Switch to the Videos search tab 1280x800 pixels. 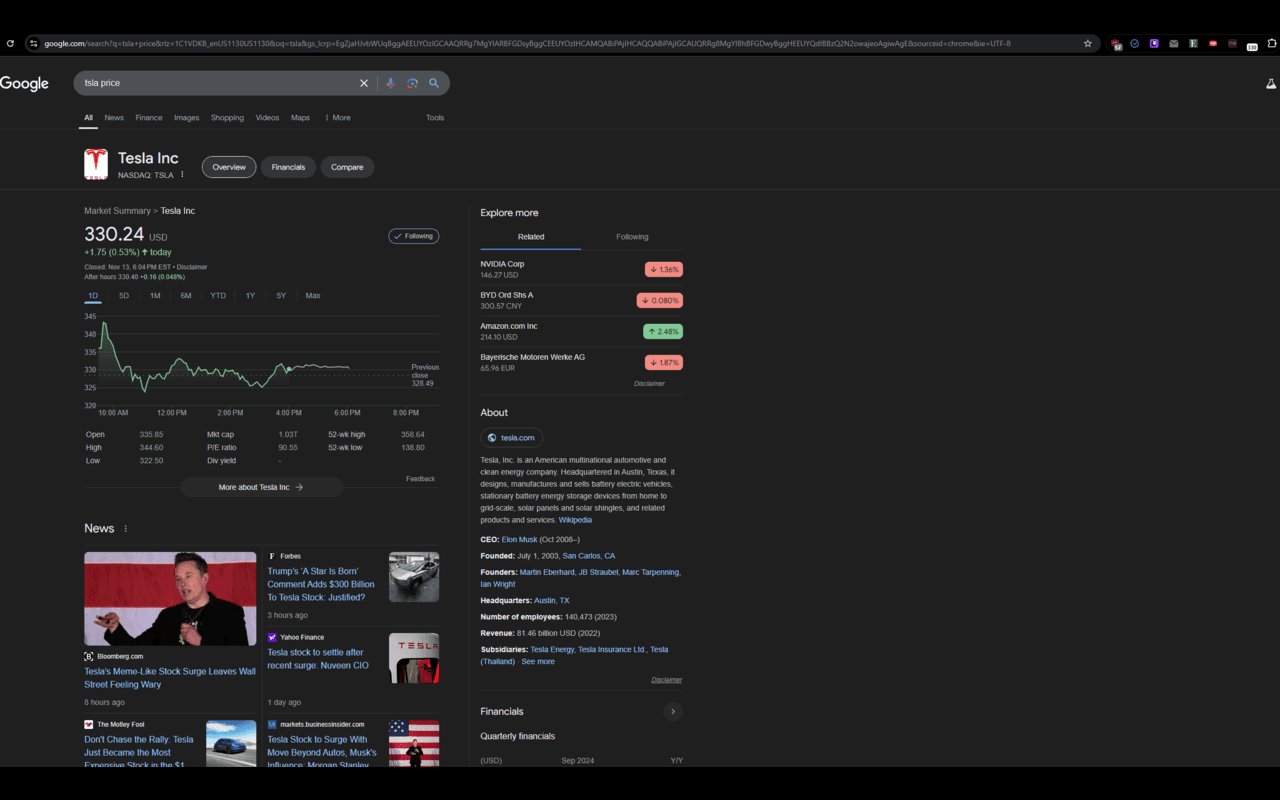point(267,118)
